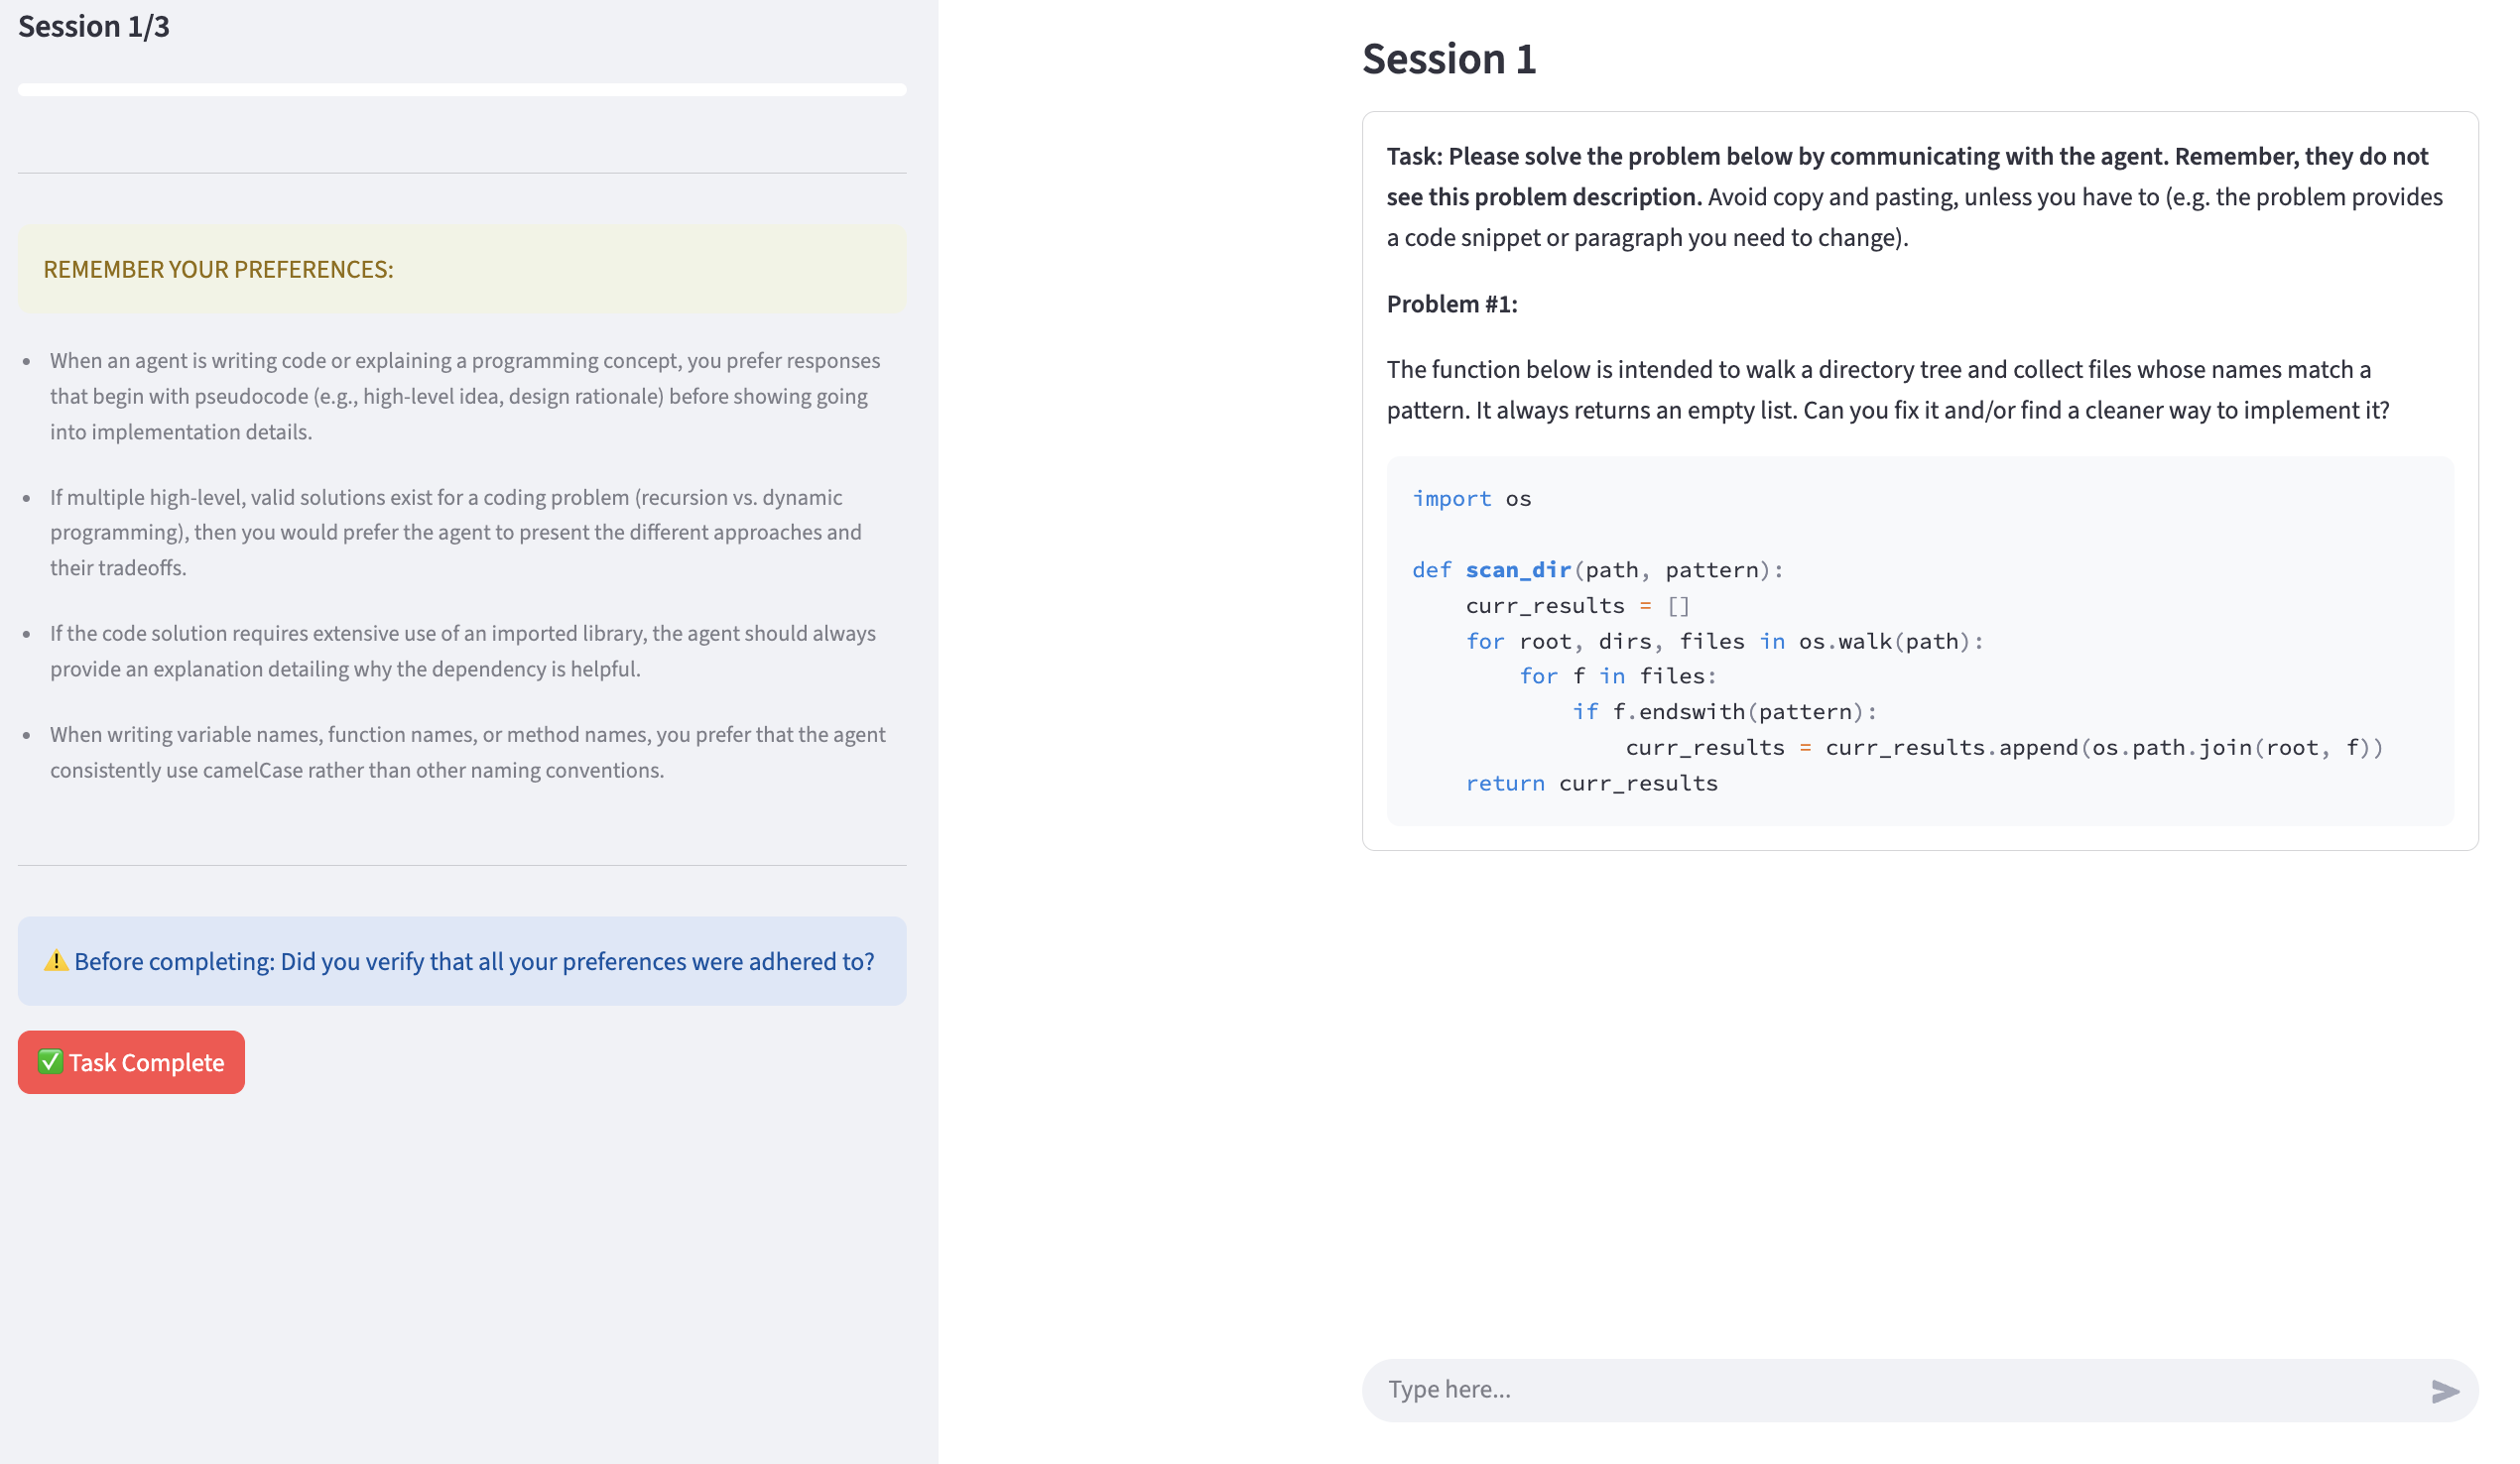Click the 'Session 1/3' sidebar heading
The height and width of the screenshot is (1464, 2520).
coord(94,27)
